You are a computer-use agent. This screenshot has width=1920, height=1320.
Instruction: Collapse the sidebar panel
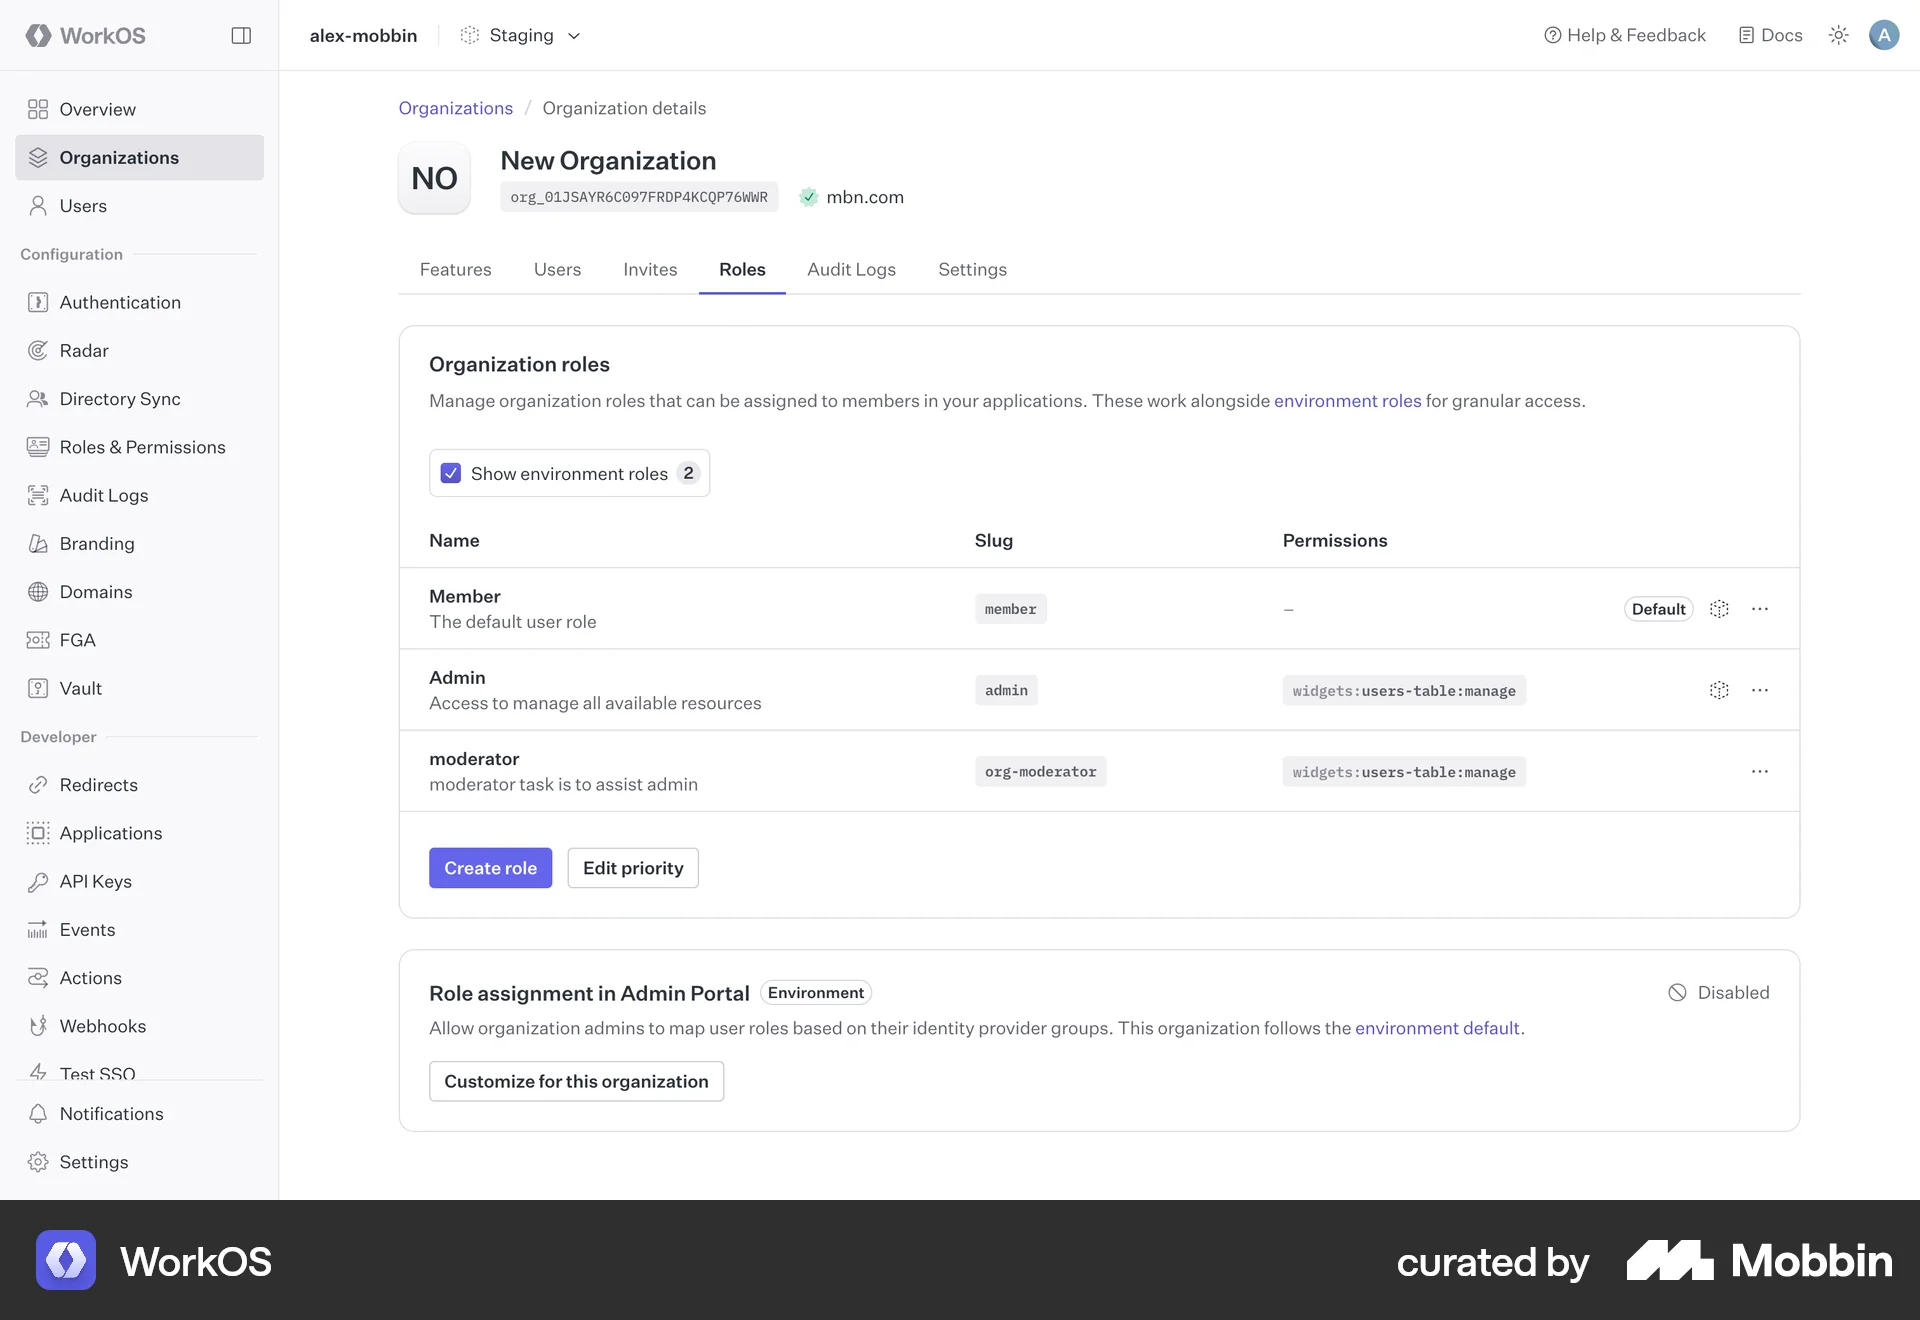click(x=241, y=35)
